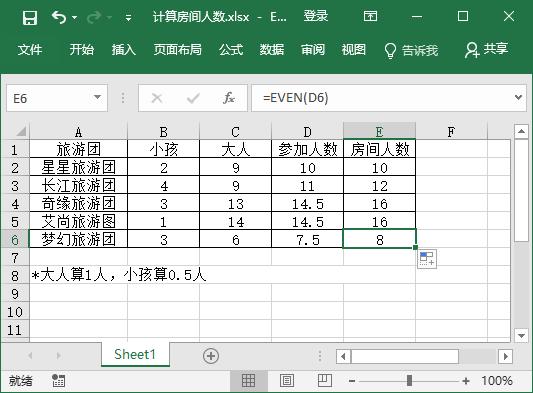The width and height of the screenshot is (533, 393).
Task: Click the Name Box showing E6
Action: pos(49,98)
